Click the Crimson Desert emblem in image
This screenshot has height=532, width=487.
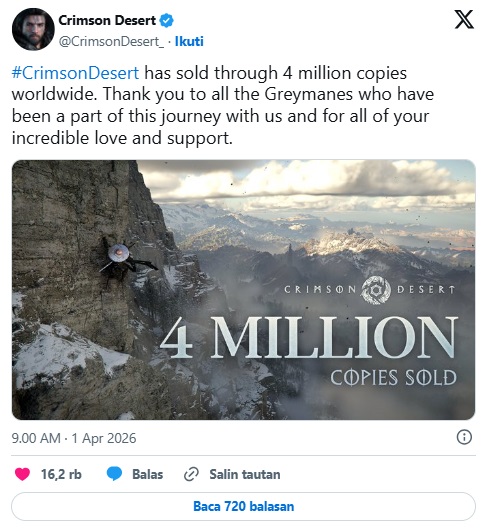pyautogui.click(x=376, y=290)
